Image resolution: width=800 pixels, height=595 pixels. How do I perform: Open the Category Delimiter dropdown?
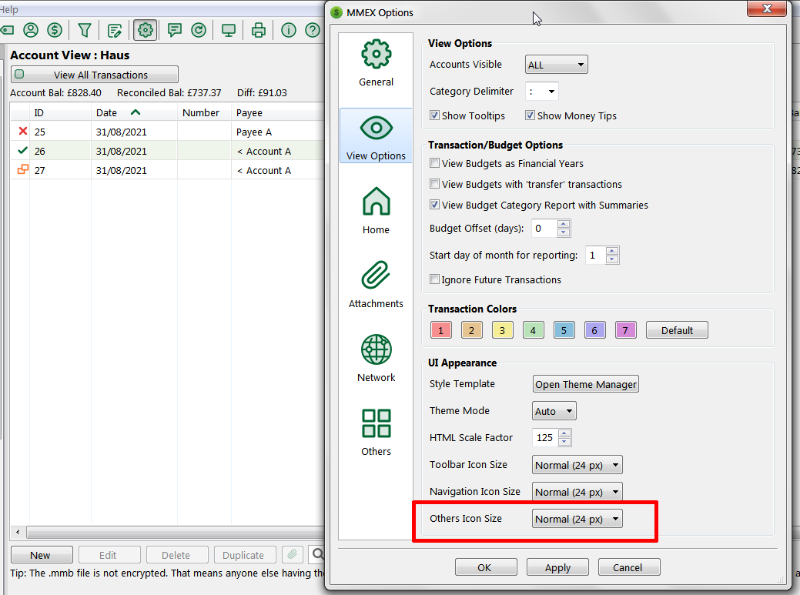pos(541,92)
